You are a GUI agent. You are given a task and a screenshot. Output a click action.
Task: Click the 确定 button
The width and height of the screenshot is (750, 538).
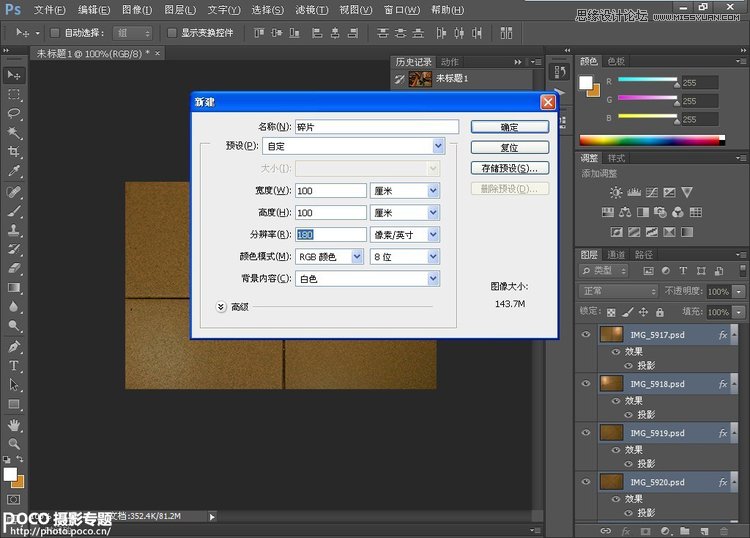509,127
